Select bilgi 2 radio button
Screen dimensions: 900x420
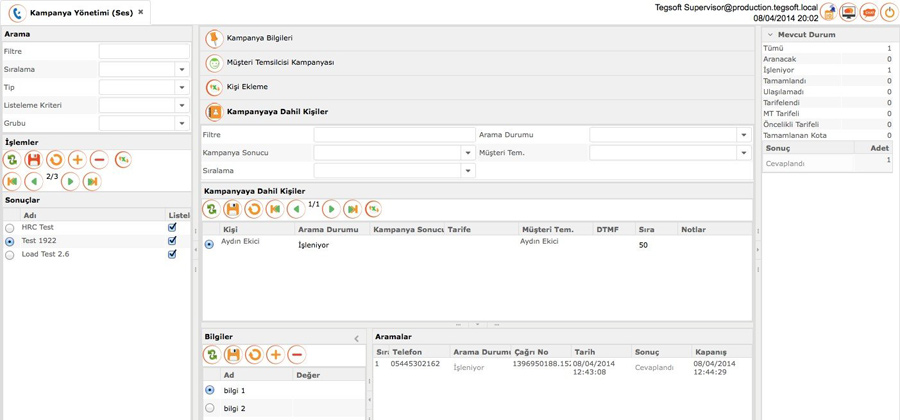coord(210,408)
